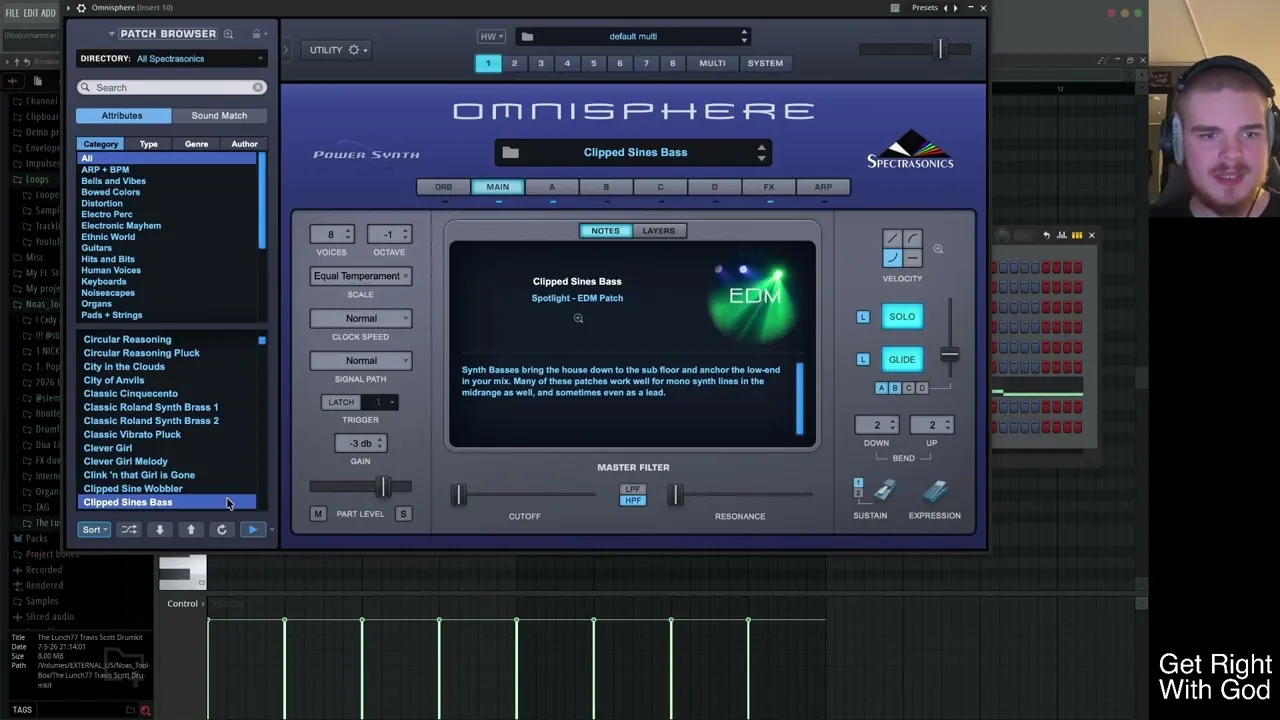Click the Utility gear icon
The image size is (1280, 720).
pos(354,50)
